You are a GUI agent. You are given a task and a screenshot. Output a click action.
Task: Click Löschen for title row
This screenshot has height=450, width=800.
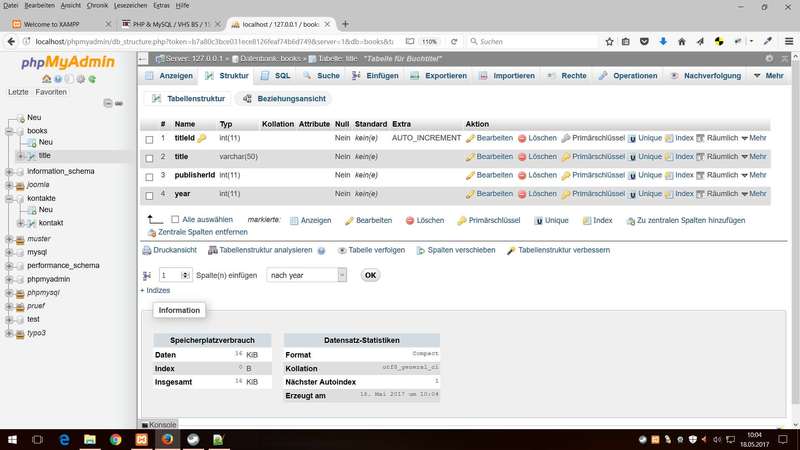tap(537, 157)
